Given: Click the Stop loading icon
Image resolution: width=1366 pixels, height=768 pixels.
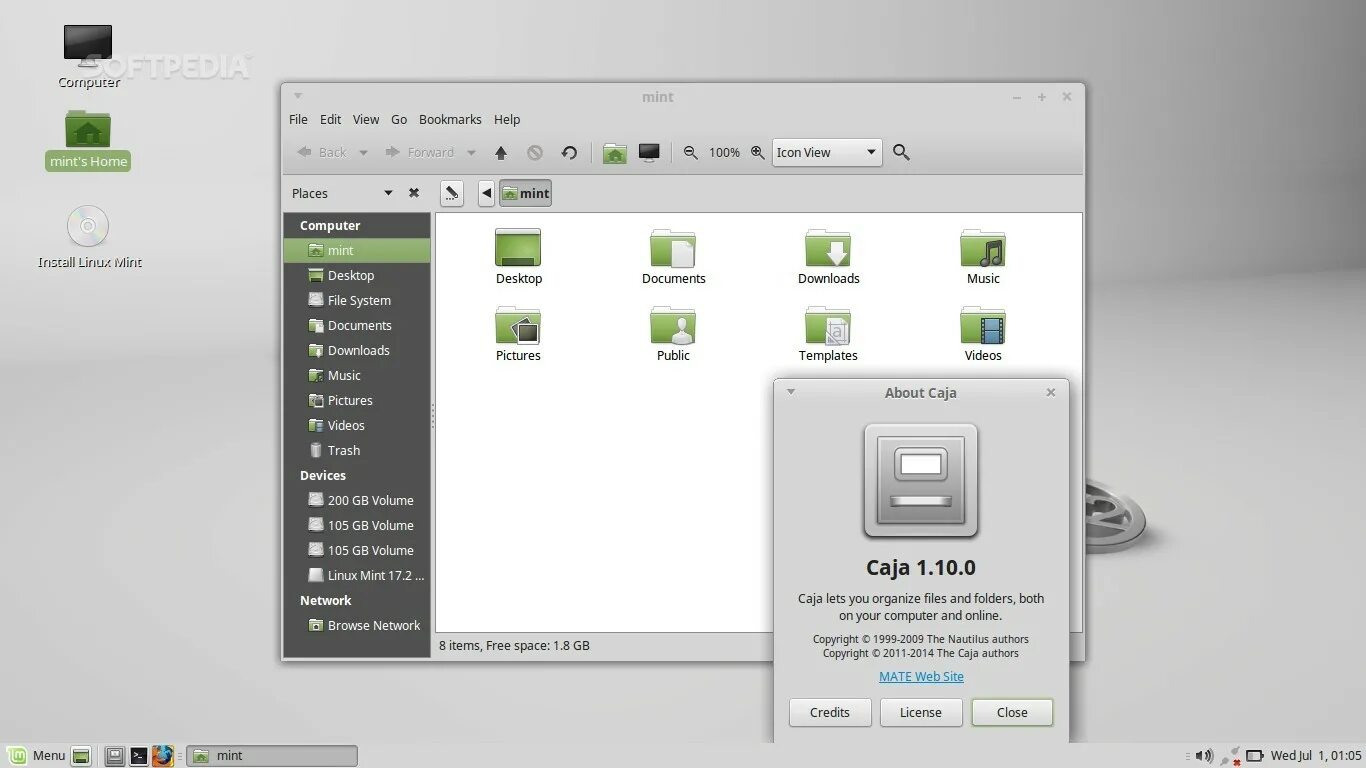Looking at the screenshot, I should [535, 152].
